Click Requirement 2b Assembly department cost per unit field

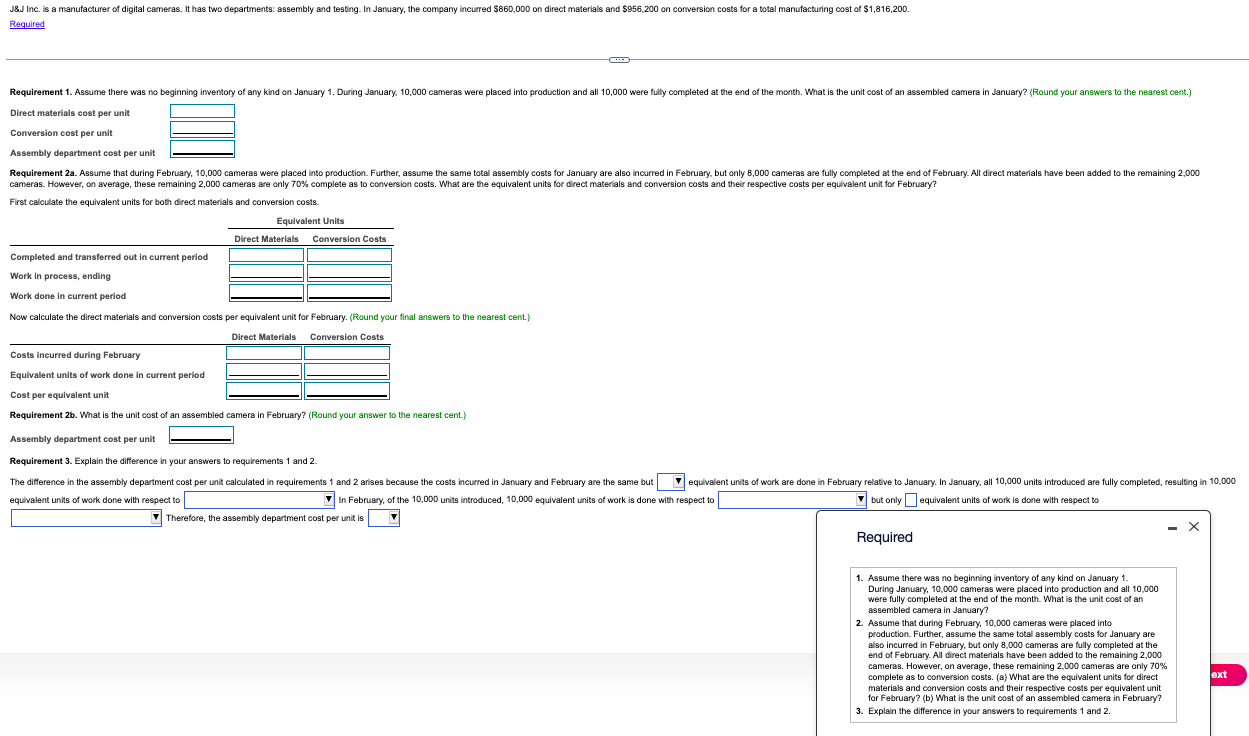coord(201,436)
